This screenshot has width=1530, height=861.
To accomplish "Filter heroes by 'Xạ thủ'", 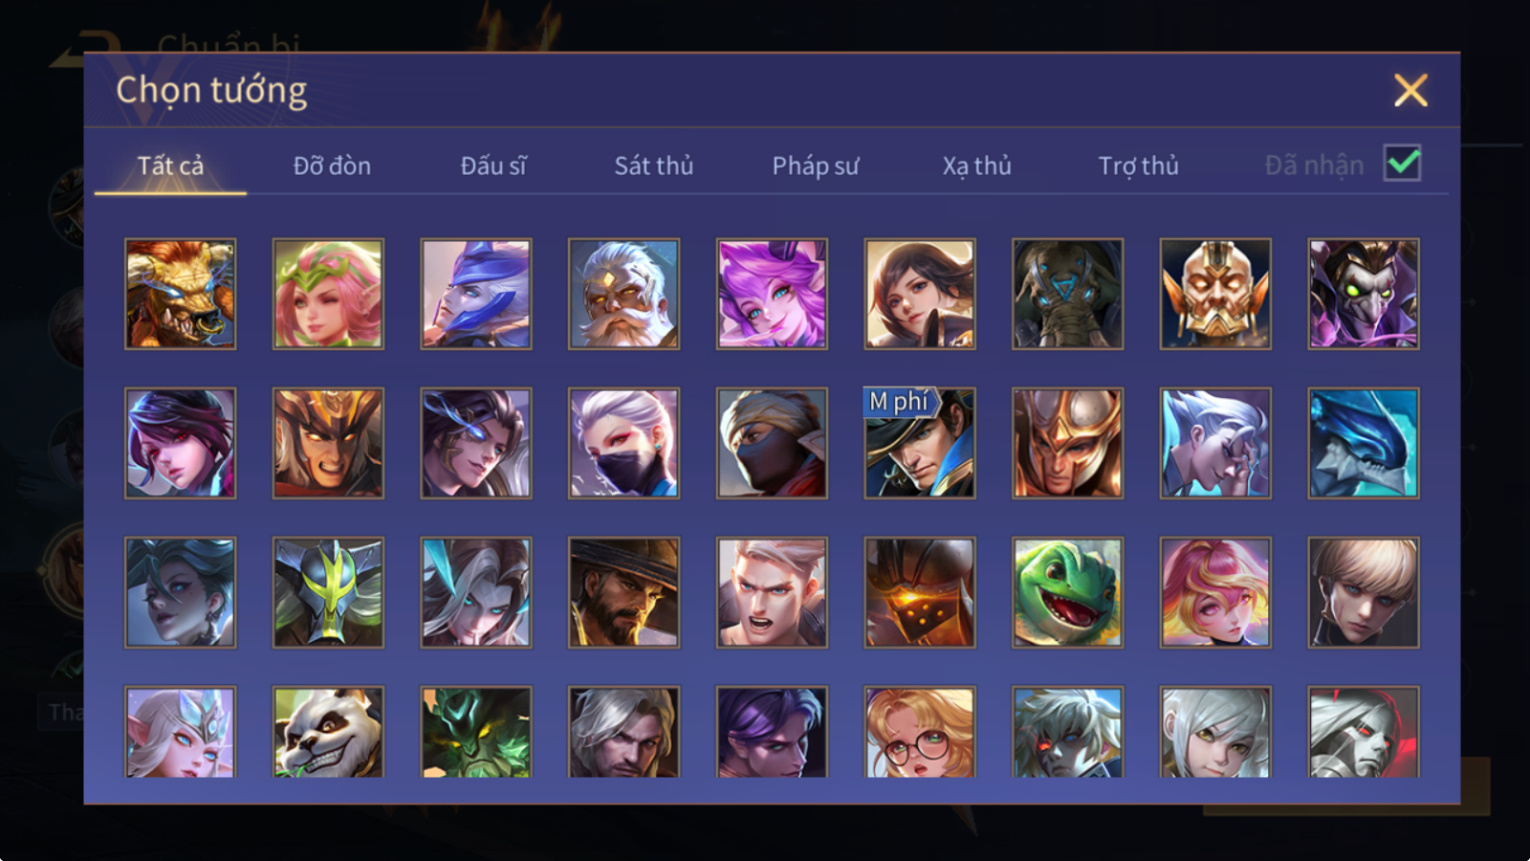I will click(x=976, y=166).
